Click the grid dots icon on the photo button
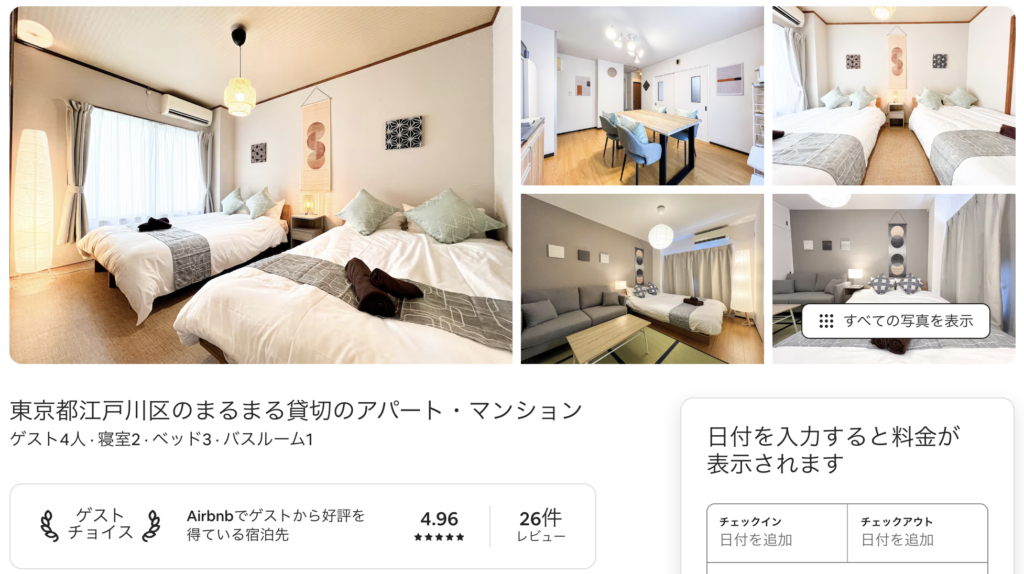Image resolution: width=1024 pixels, height=574 pixels. coord(826,321)
